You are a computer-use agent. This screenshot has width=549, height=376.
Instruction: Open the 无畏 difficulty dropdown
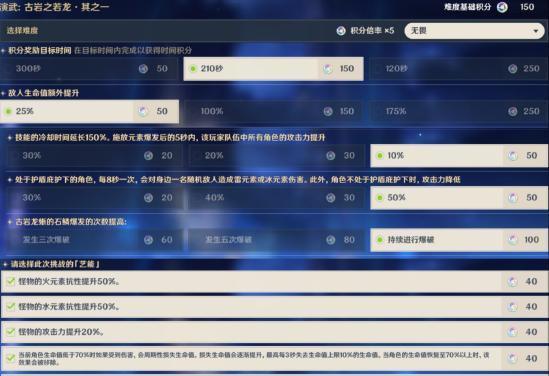474,31
